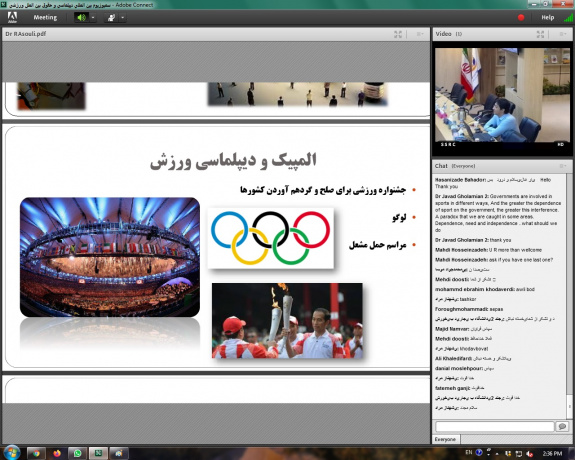Click the slide heading 'المپیک و دیپلماسی ورزش'
575x460 pixels.
pyautogui.click(x=233, y=161)
